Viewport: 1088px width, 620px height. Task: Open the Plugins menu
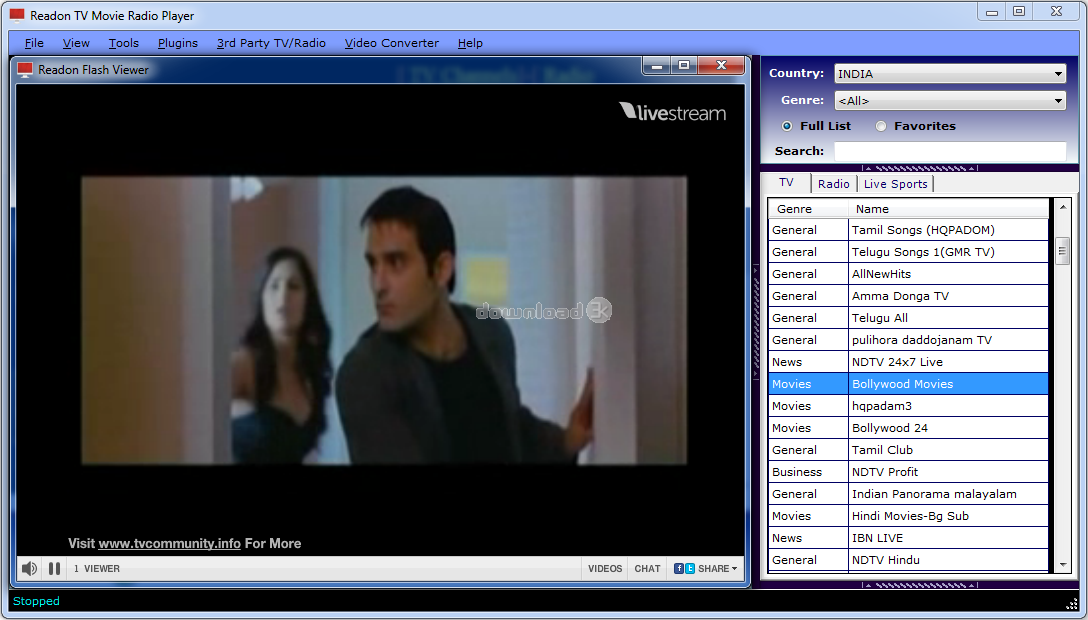(x=178, y=43)
